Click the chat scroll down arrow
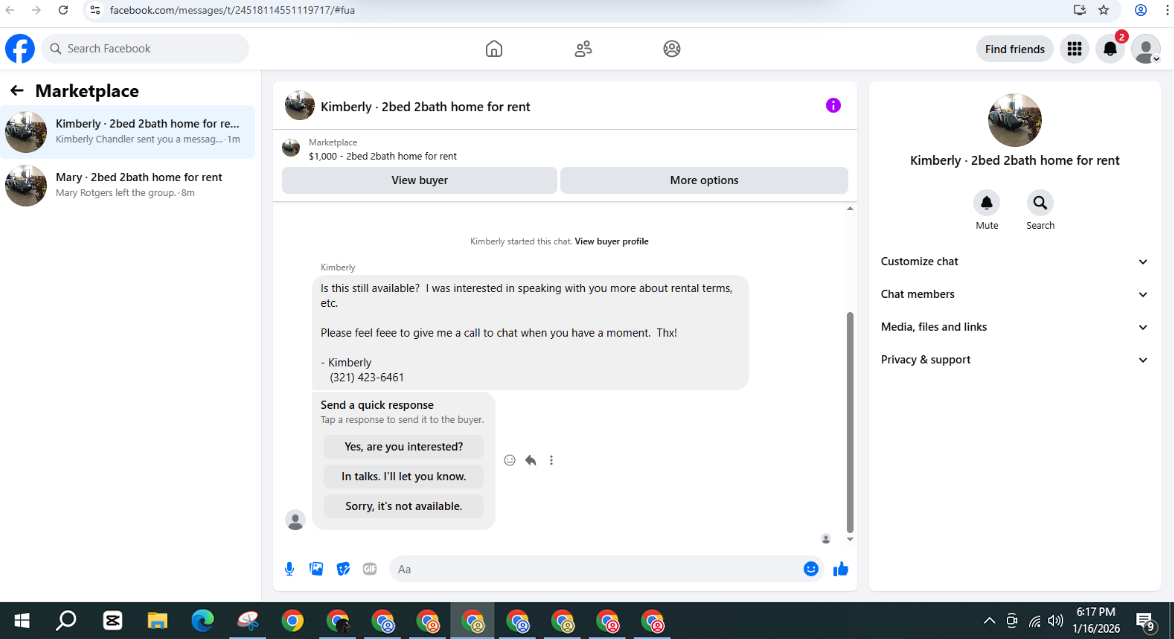Screen dimensions: 1174x639 [850, 539]
